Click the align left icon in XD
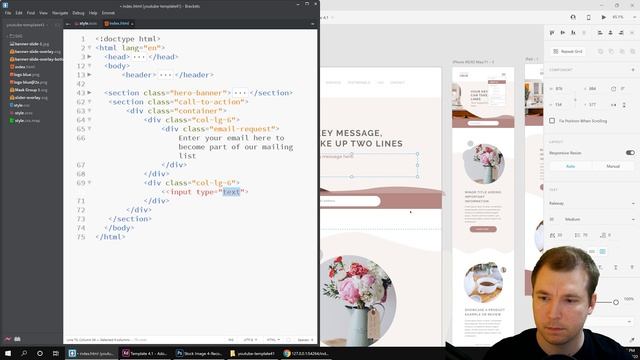Image resolution: width=640 pixels, height=360 pixels. click(600, 33)
